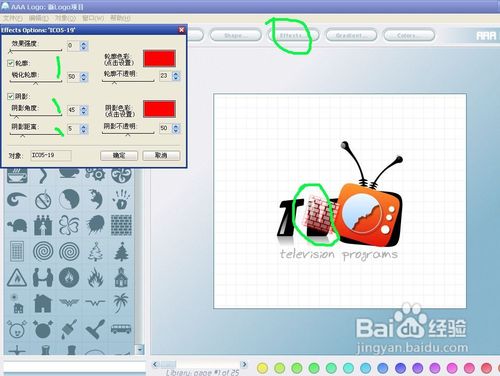
Task: Go to next library page arrow
Action: tap(245, 364)
